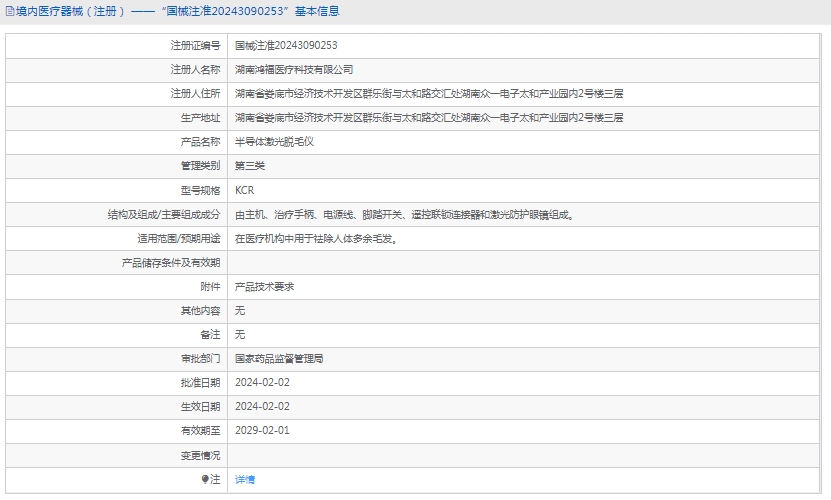Click the product name 半导体激光脱毛仪
The width and height of the screenshot is (831, 500).
click(x=274, y=142)
